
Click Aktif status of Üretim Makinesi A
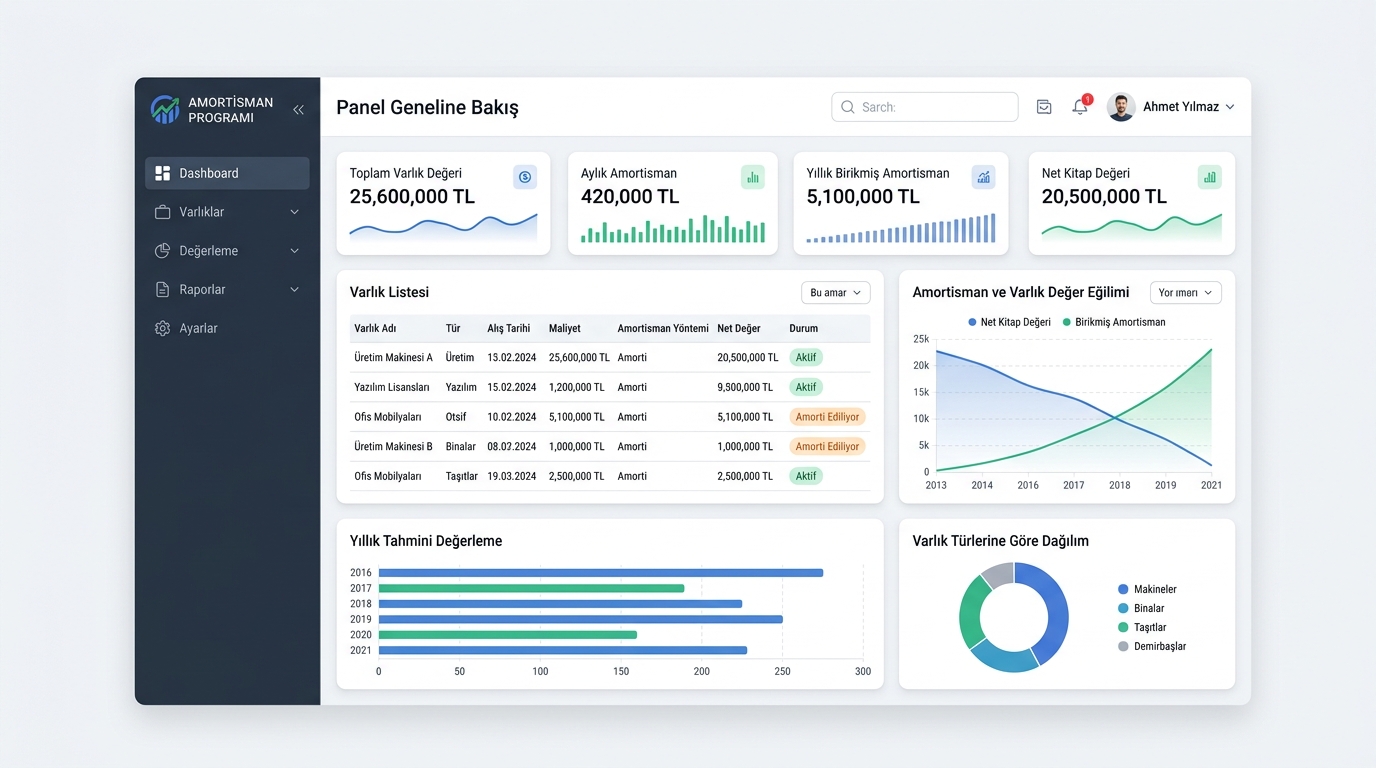[x=806, y=357]
